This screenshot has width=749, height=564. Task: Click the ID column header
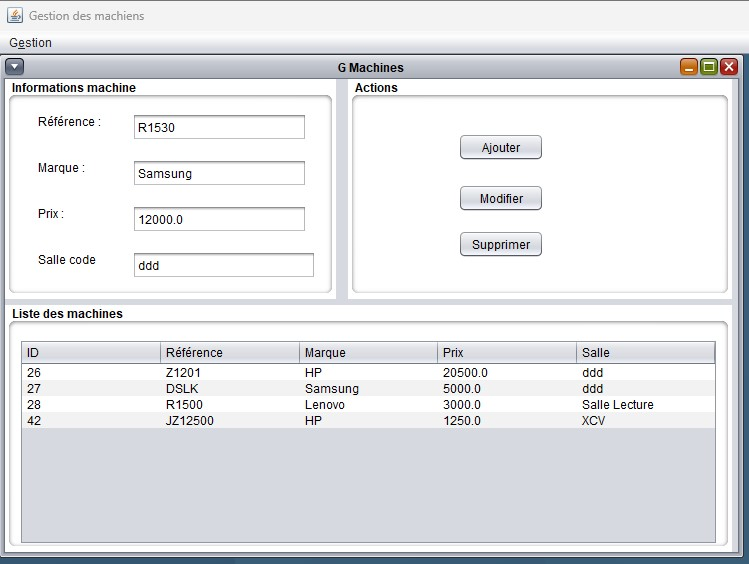(91, 352)
